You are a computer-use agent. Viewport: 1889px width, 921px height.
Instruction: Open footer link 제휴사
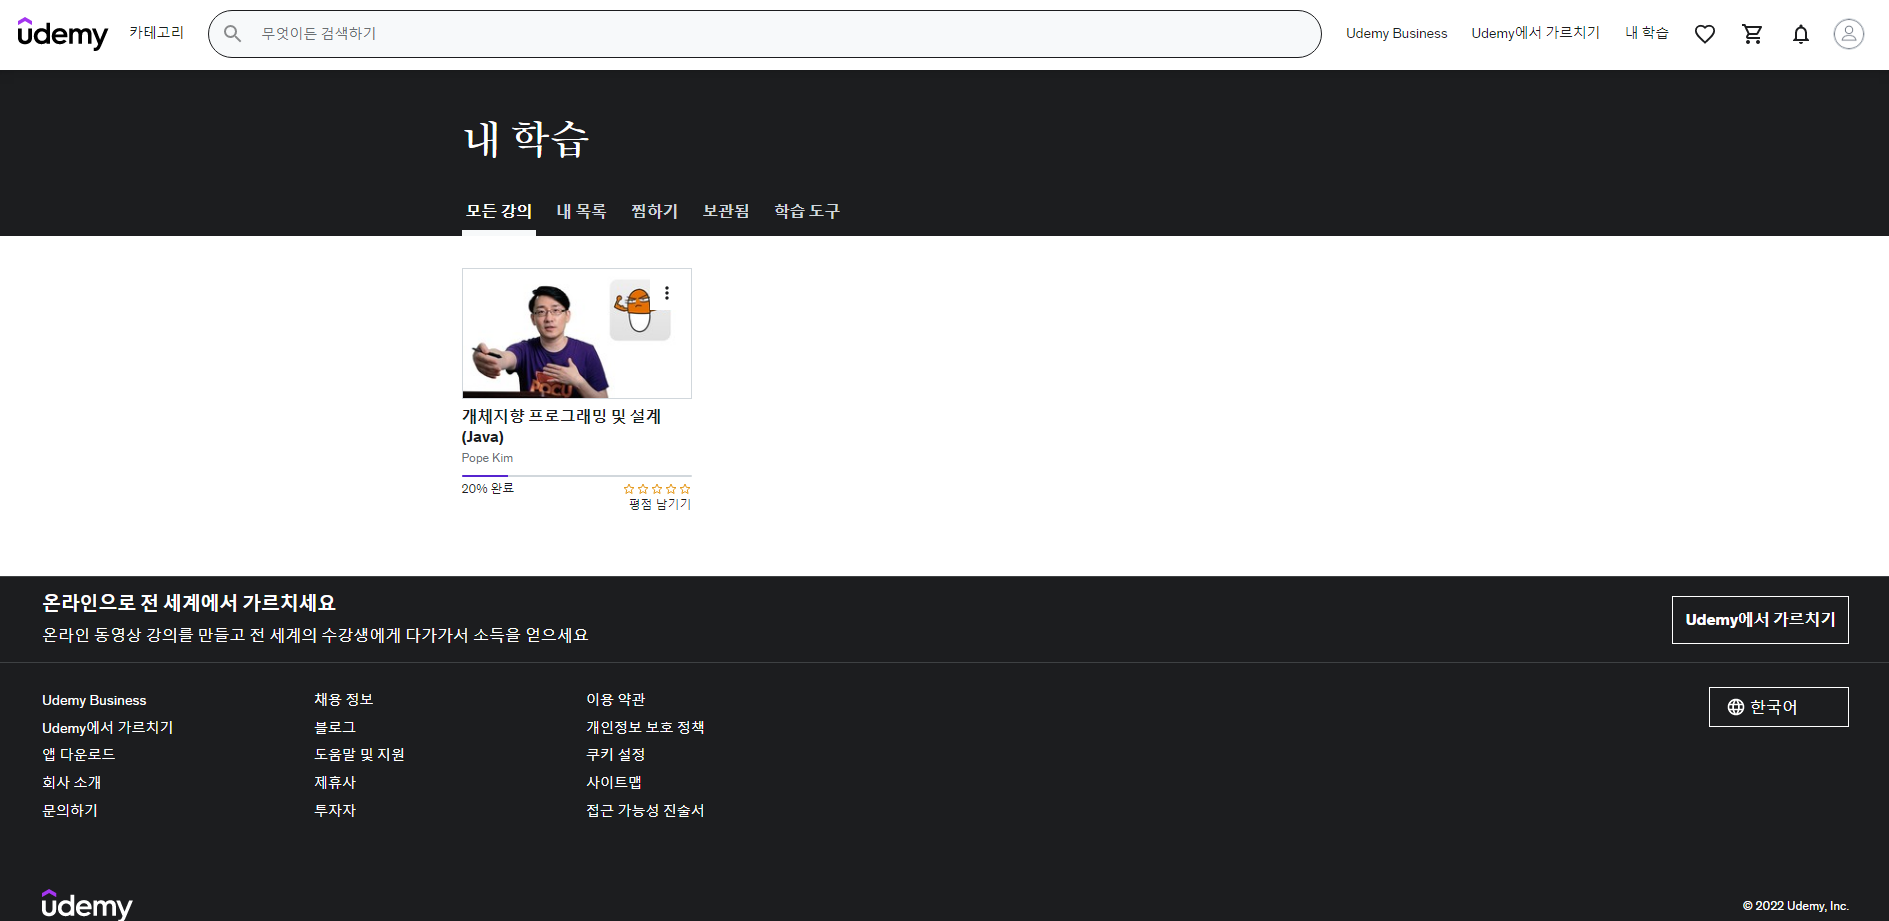tap(335, 782)
